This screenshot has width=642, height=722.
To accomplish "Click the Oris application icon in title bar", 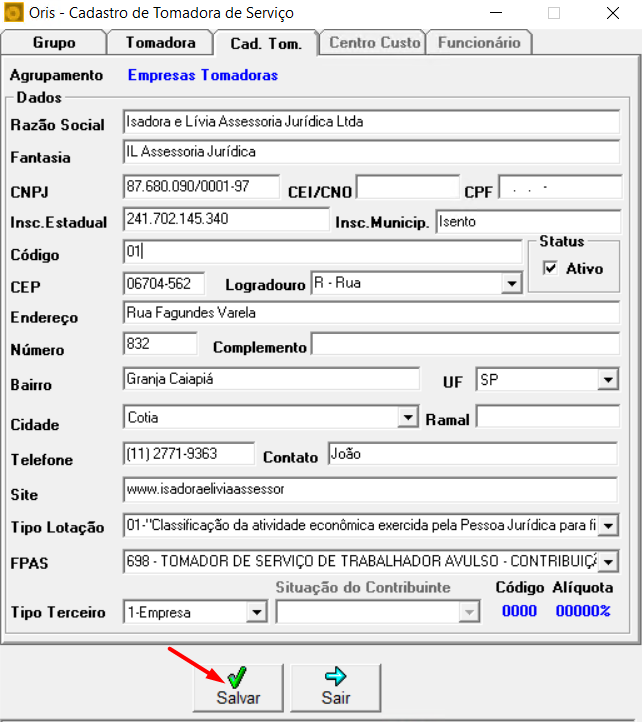I will [13, 12].
